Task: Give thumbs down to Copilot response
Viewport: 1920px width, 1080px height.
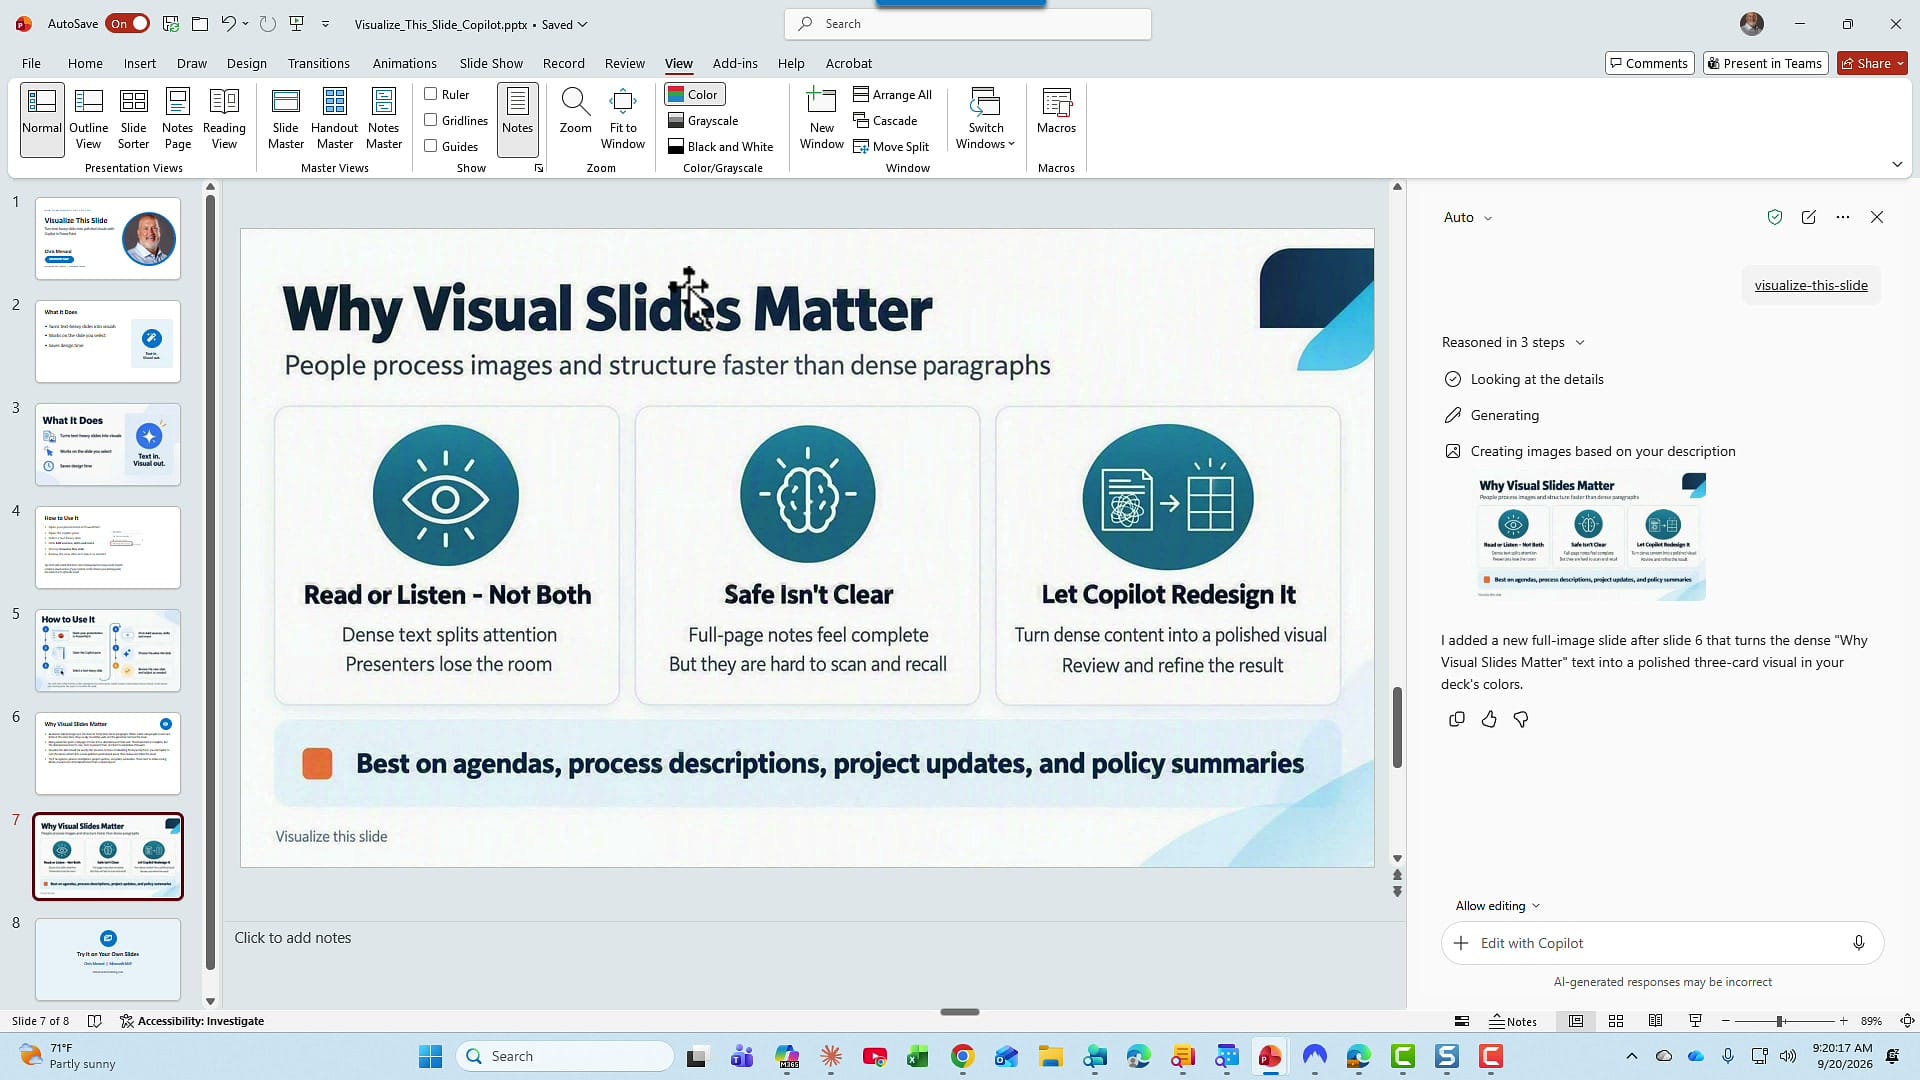Action: (x=1521, y=719)
